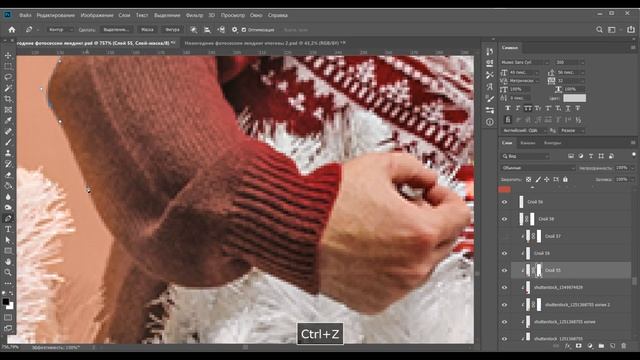
Task: Delete layer with trash icon
Action: (624, 346)
